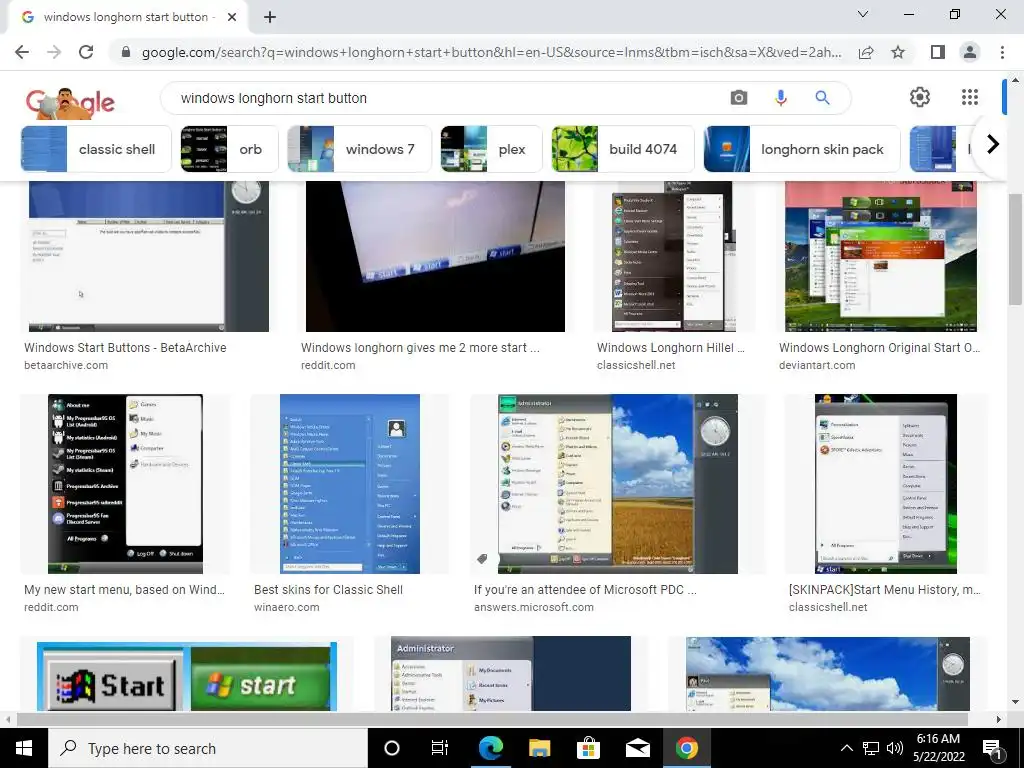Click 'If you're an attendee of Microsoft PDC' title
The height and width of the screenshot is (768, 1024).
point(585,590)
